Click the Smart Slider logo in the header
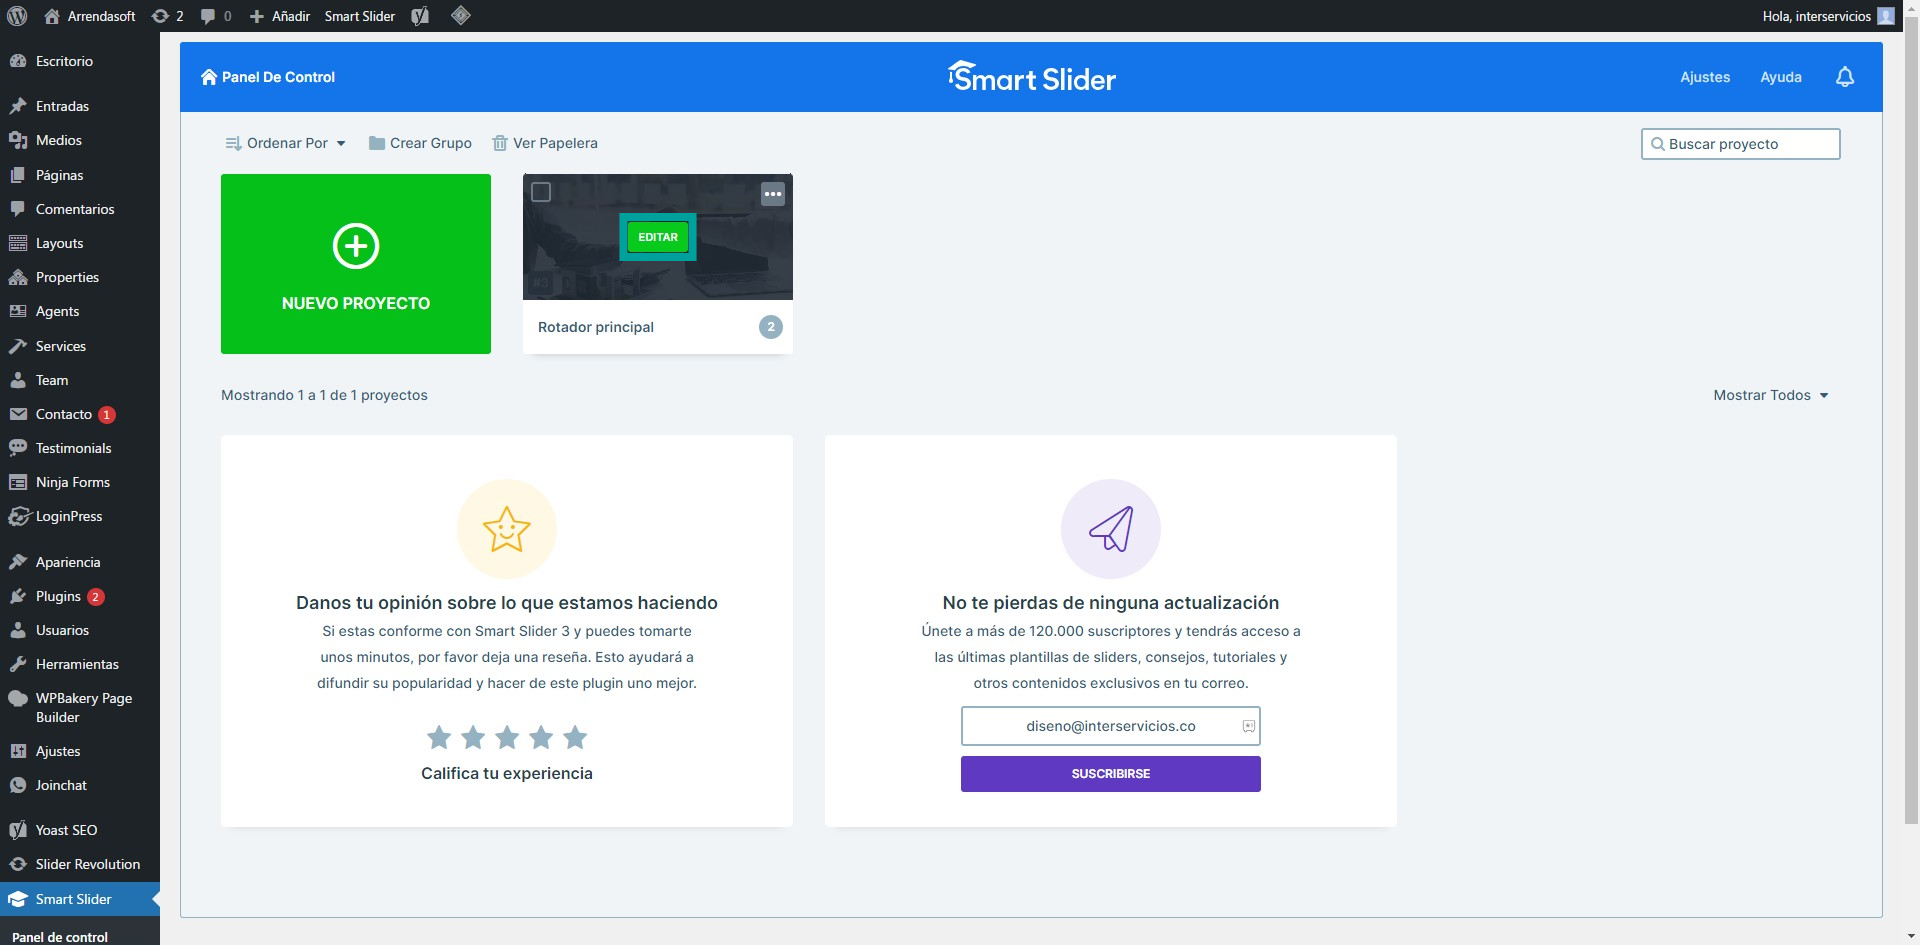The width and height of the screenshot is (1920, 945). tap(1031, 77)
